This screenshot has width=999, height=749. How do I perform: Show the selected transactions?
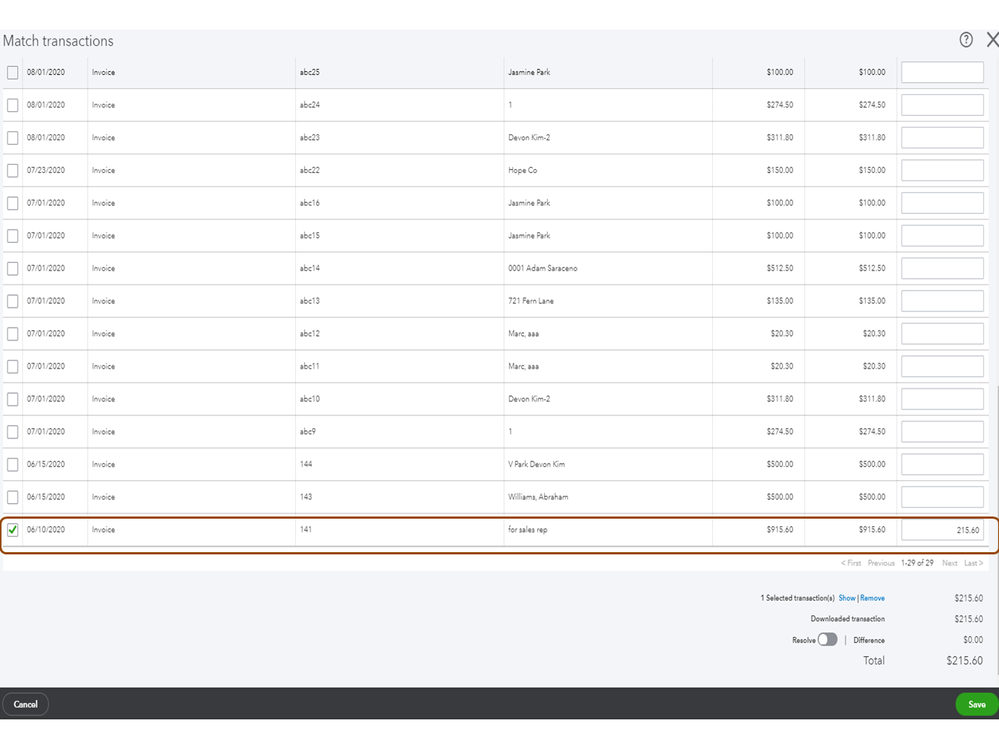(847, 598)
